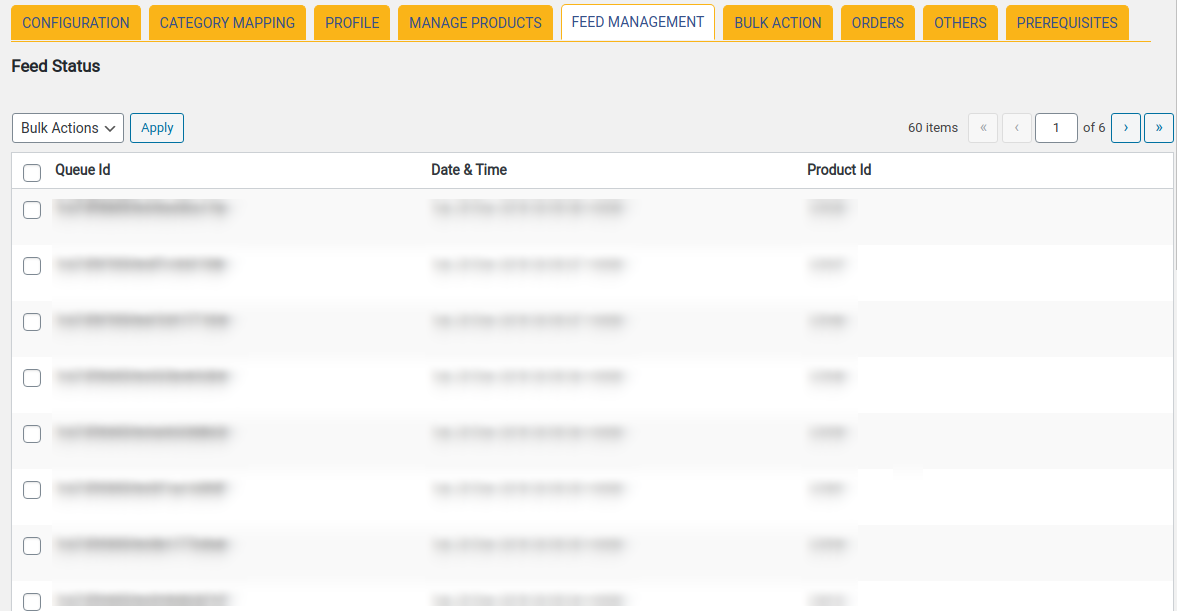Image resolution: width=1177 pixels, height=611 pixels.
Task: Open the next page with the arrow
Action: point(1126,128)
